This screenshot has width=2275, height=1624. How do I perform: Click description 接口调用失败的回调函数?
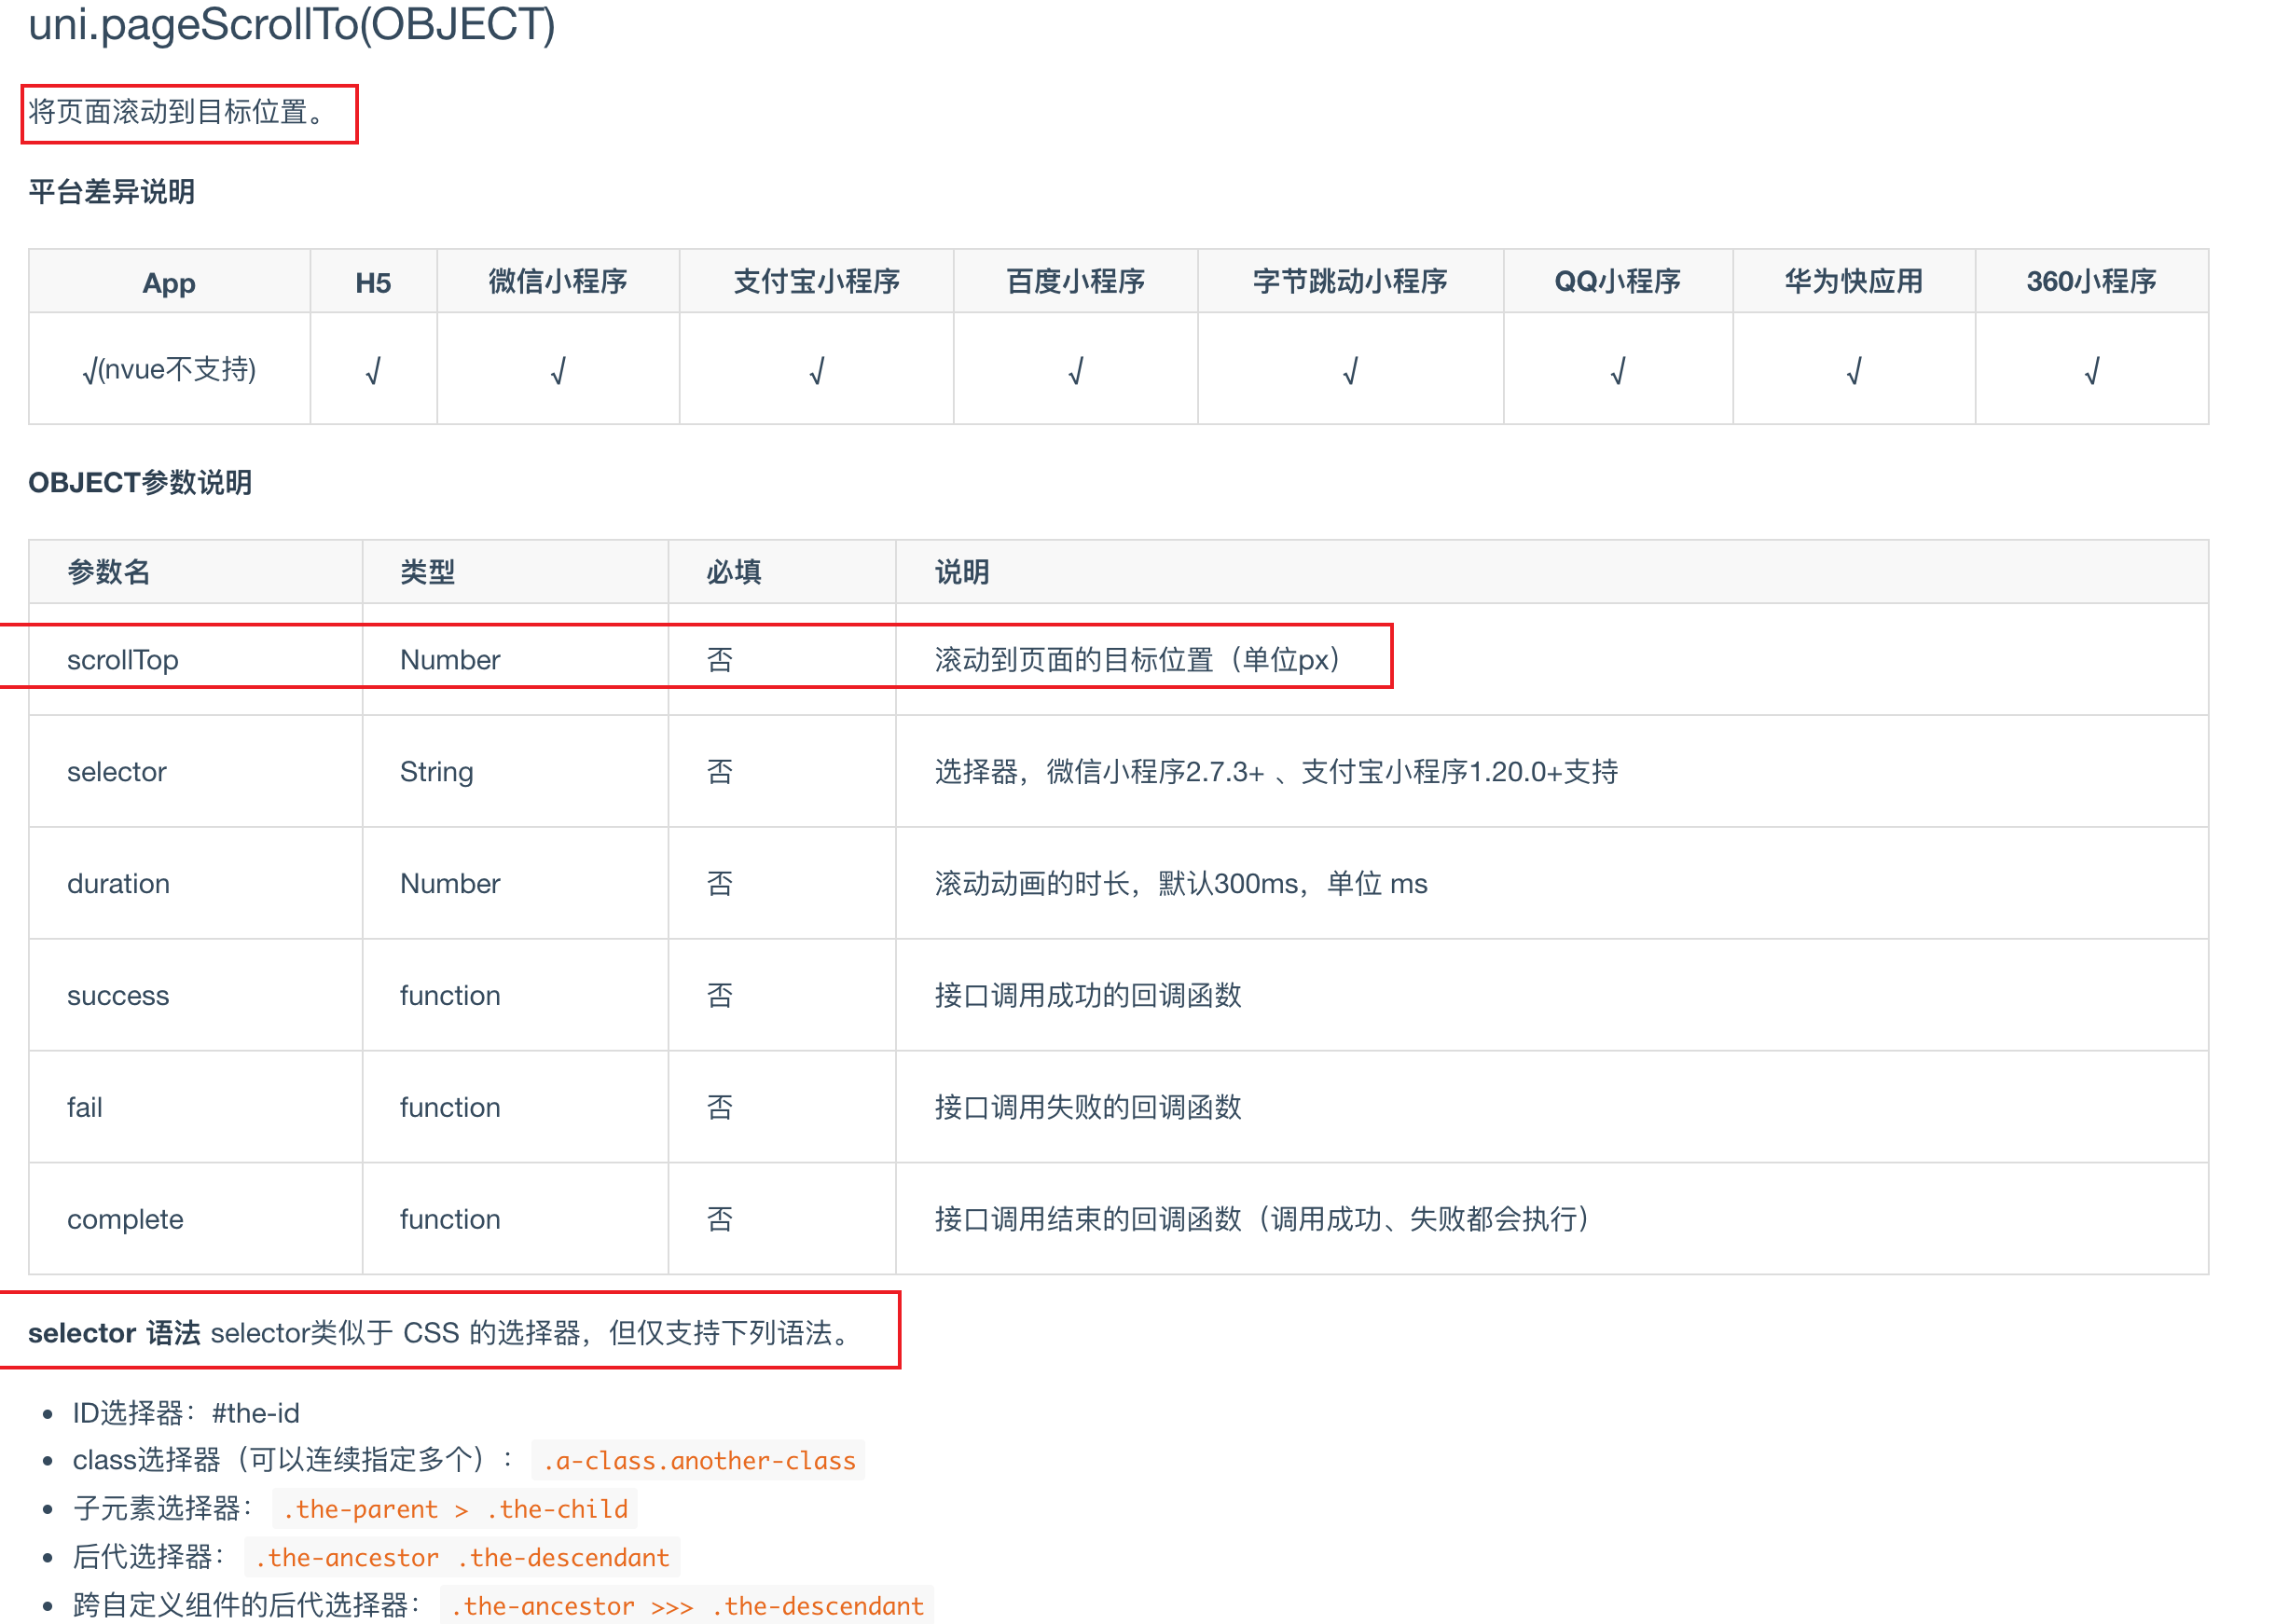pos(1088,1108)
